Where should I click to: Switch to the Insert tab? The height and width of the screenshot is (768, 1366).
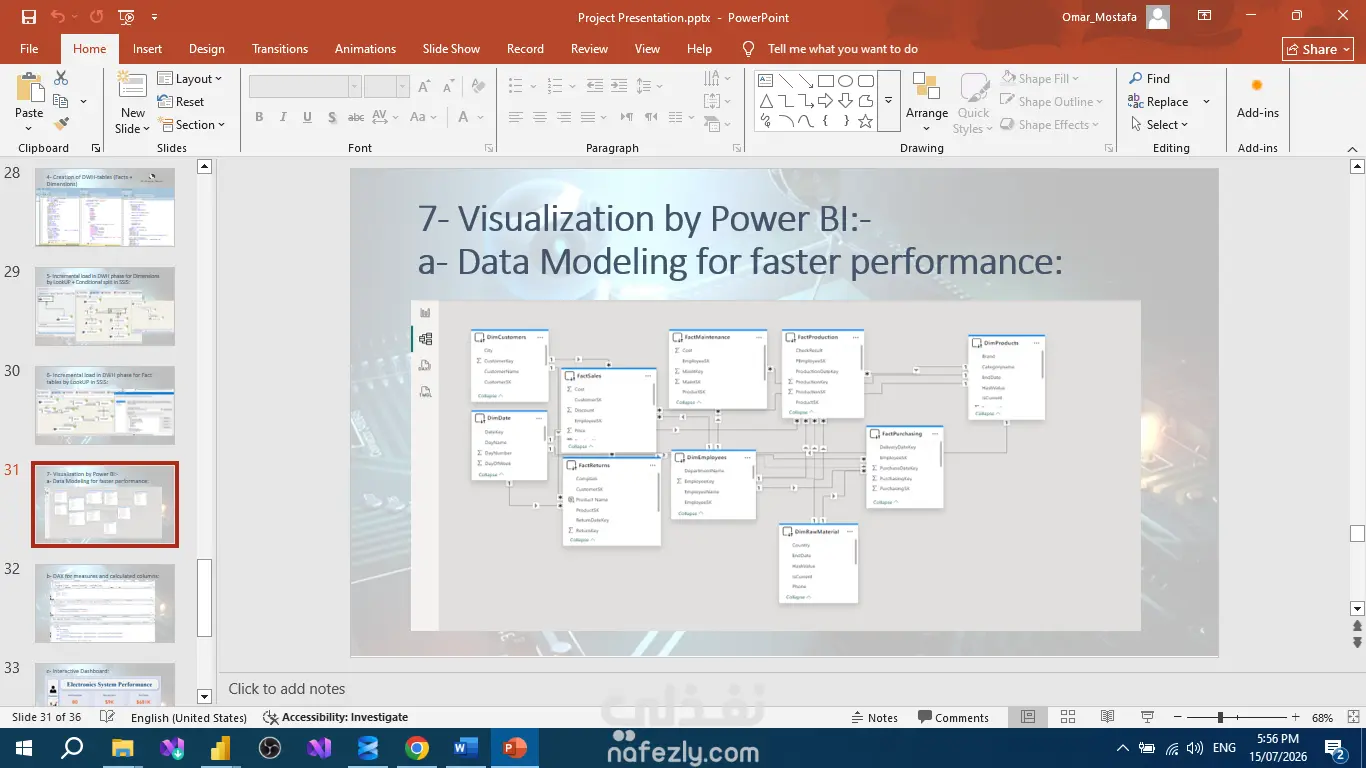(147, 49)
